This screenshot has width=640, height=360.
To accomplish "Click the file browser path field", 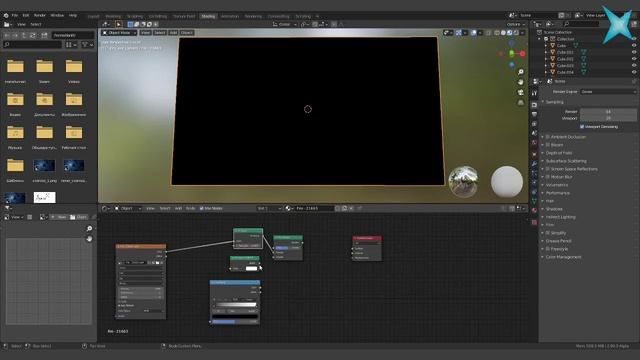I will pyautogui.click(x=73, y=36).
